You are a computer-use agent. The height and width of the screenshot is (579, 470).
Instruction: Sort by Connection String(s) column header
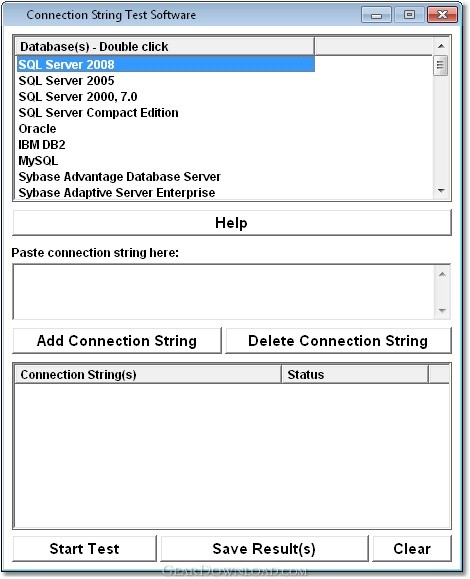[148, 374]
